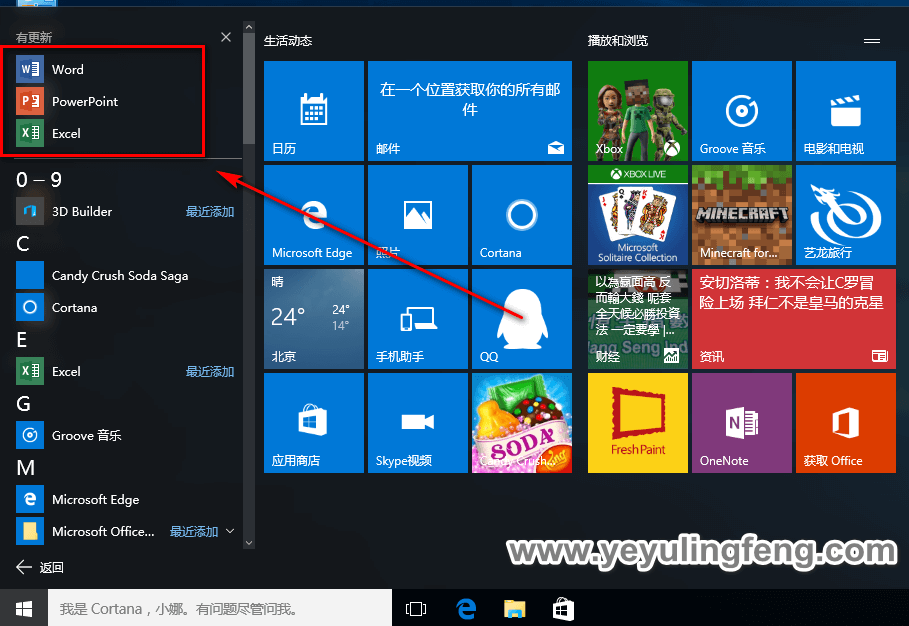Open the Fresh Paint tile

pos(638,423)
